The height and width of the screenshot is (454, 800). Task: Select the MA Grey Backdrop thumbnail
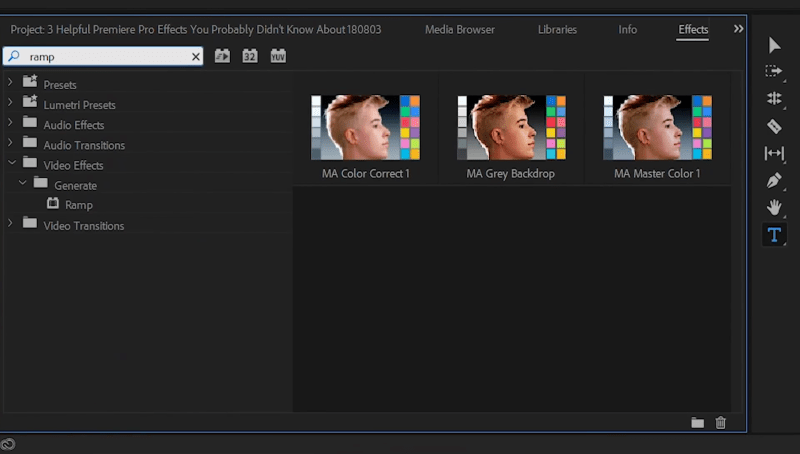coord(511,127)
